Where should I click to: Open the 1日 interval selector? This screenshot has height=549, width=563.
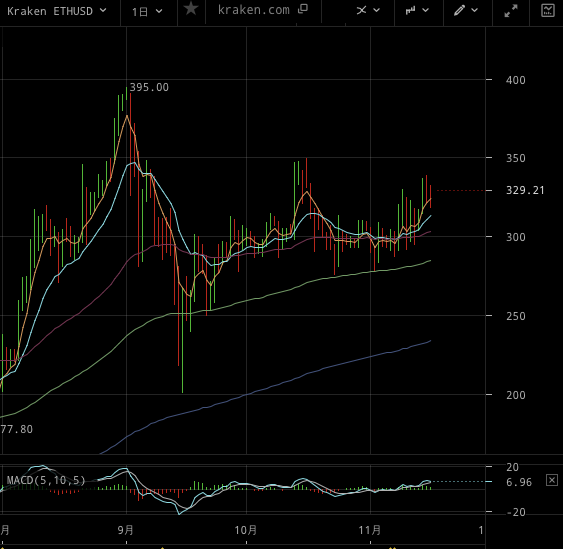[147, 12]
